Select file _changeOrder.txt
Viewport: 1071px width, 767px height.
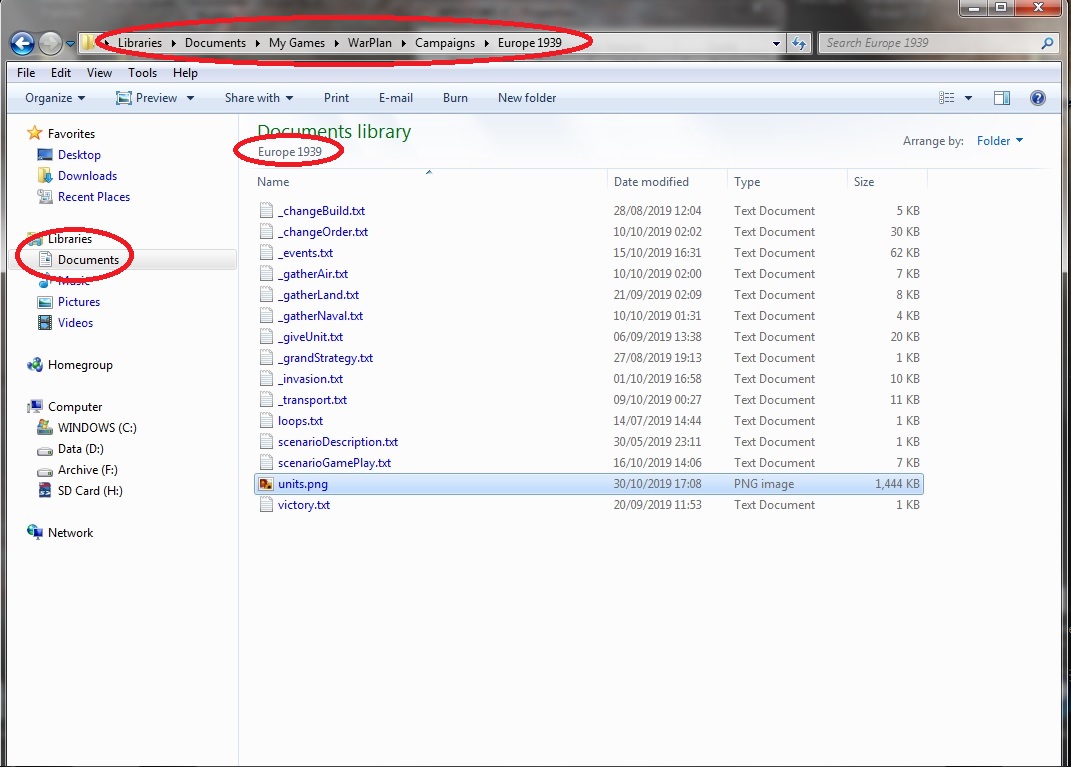(322, 232)
